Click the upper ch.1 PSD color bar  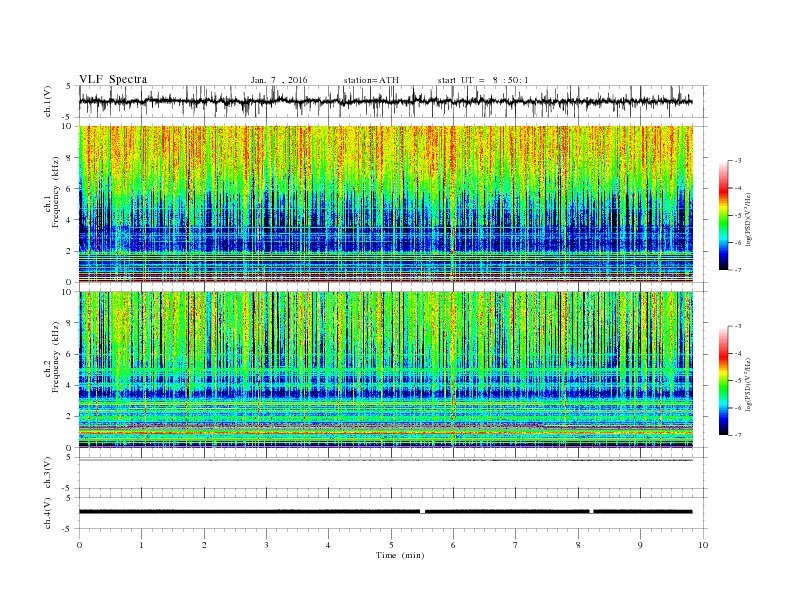point(724,215)
